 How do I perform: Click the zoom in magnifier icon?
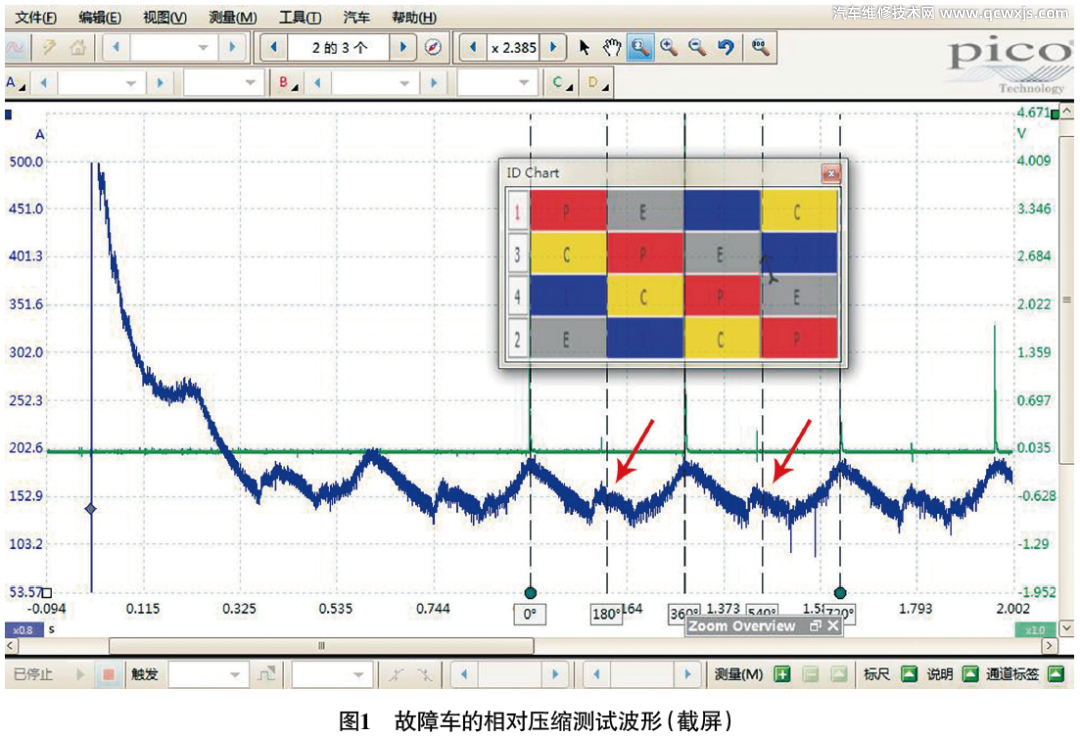point(669,47)
